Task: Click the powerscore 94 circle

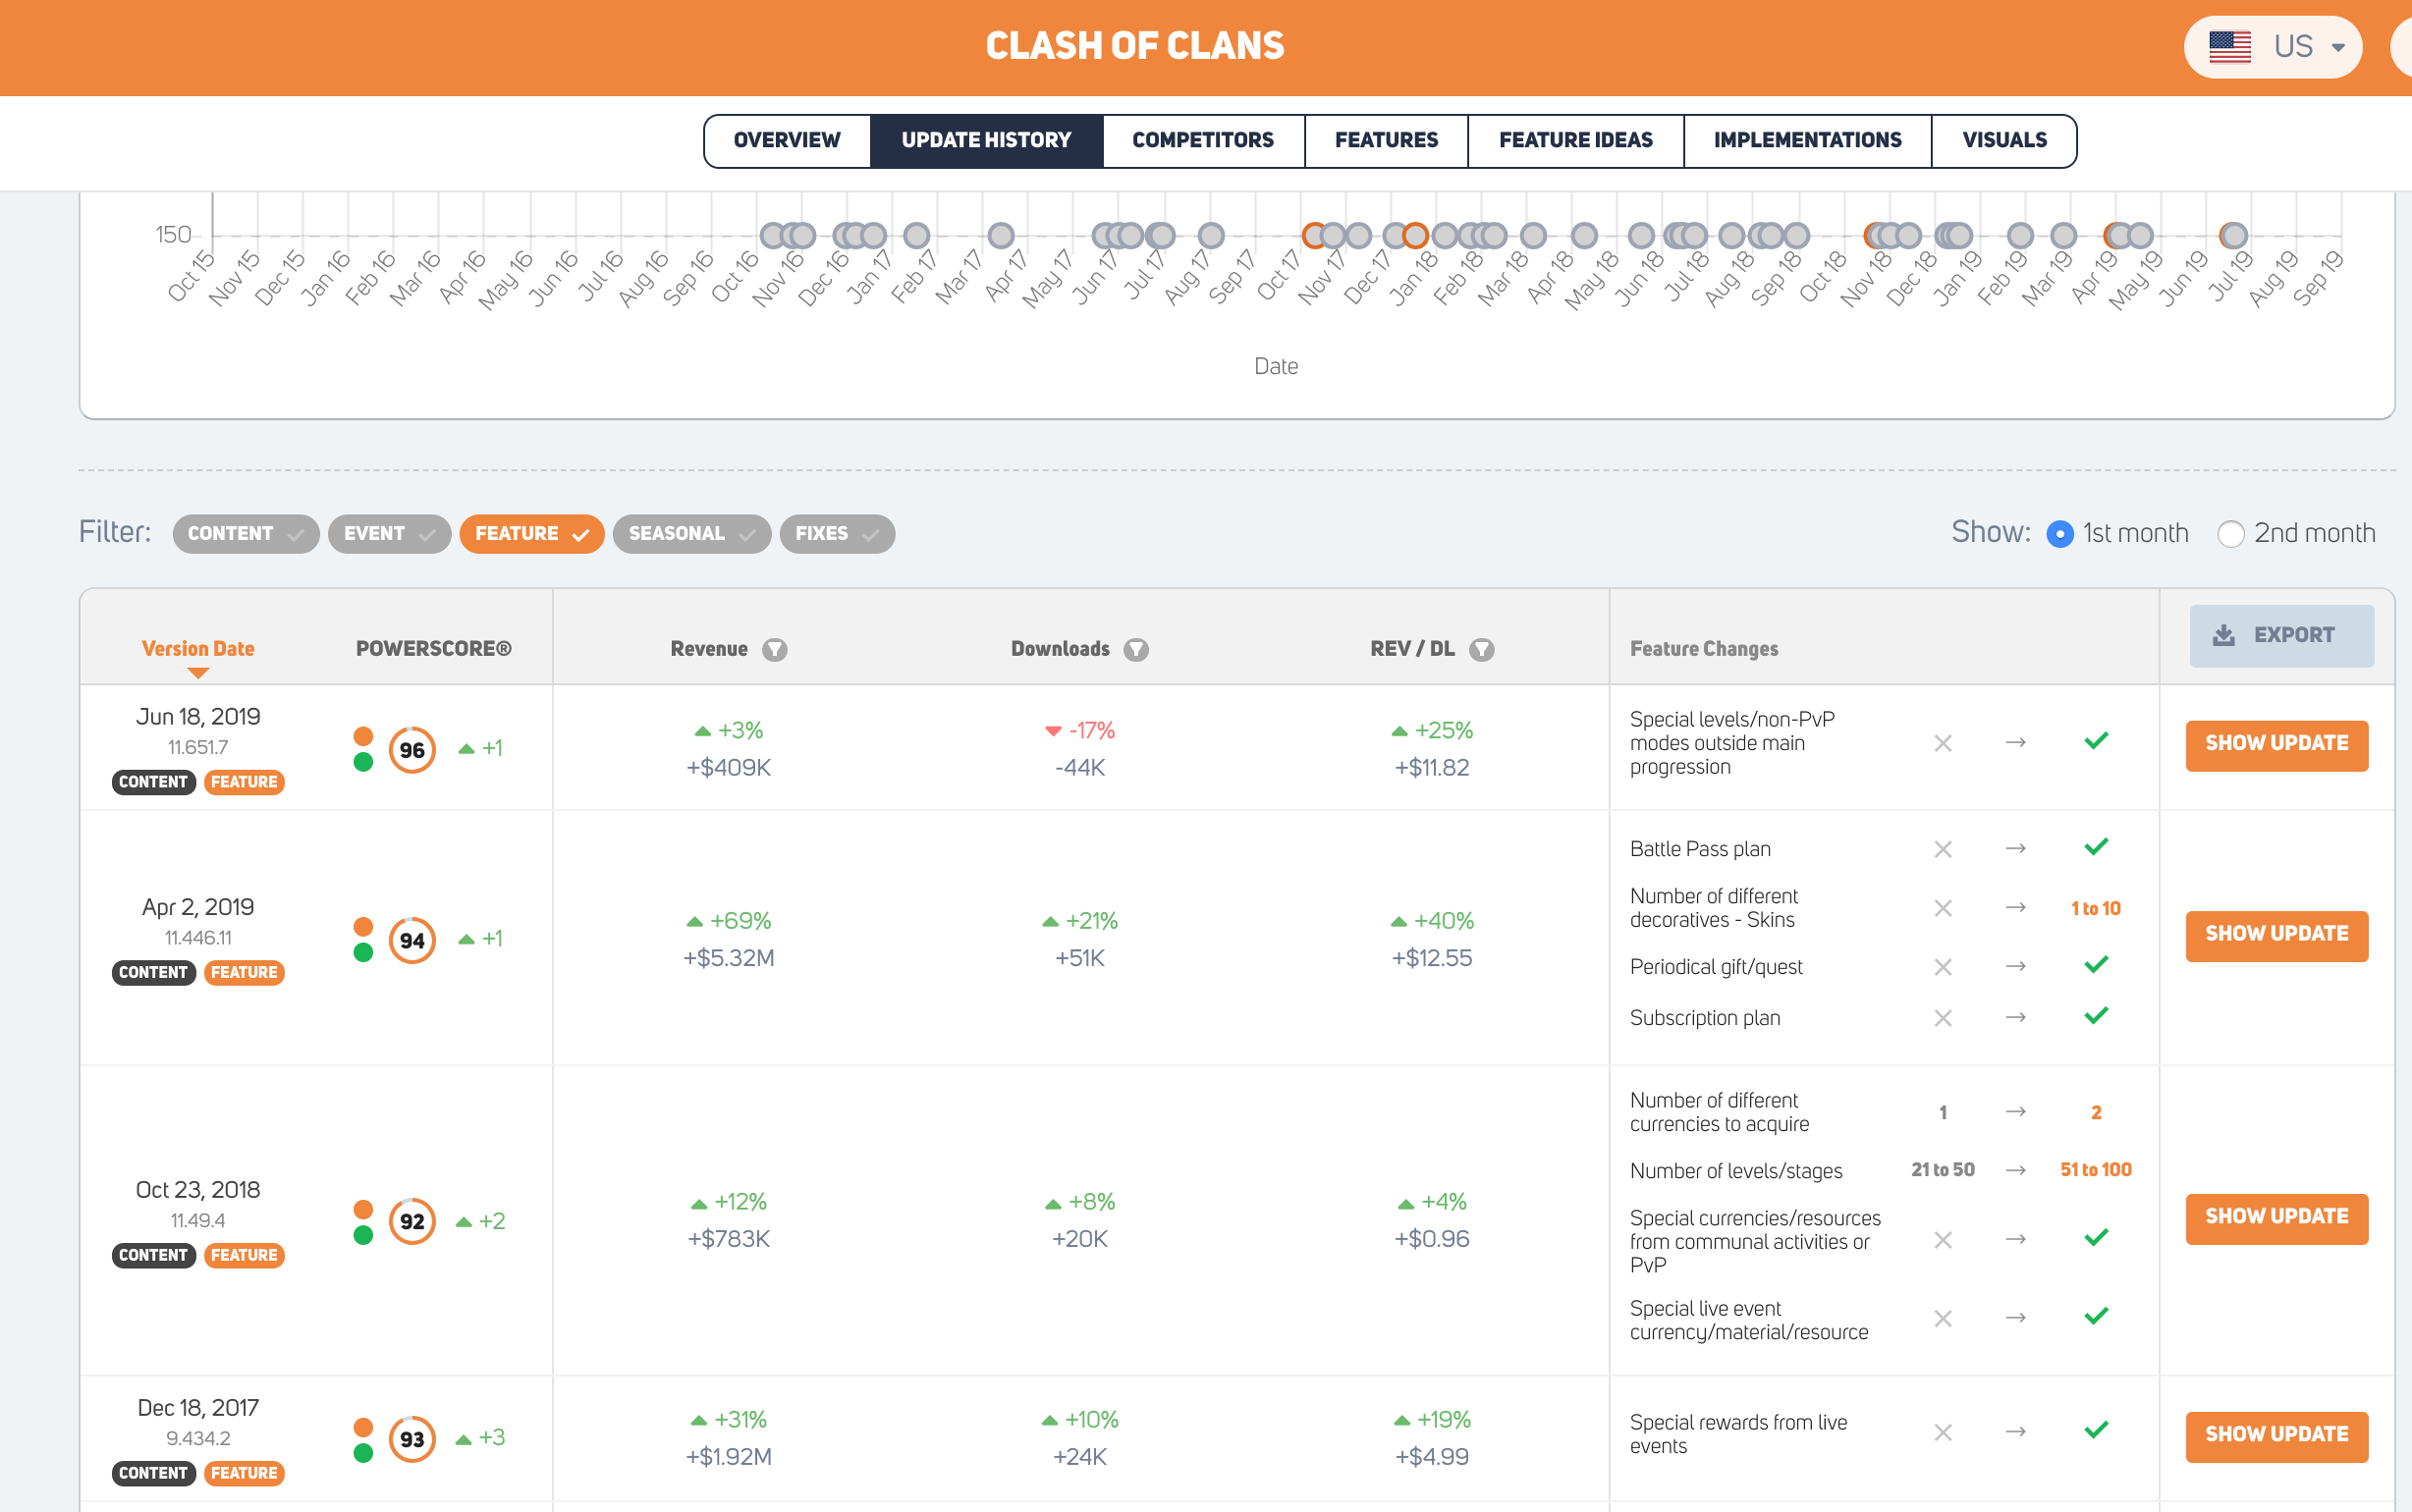Action: point(412,941)
